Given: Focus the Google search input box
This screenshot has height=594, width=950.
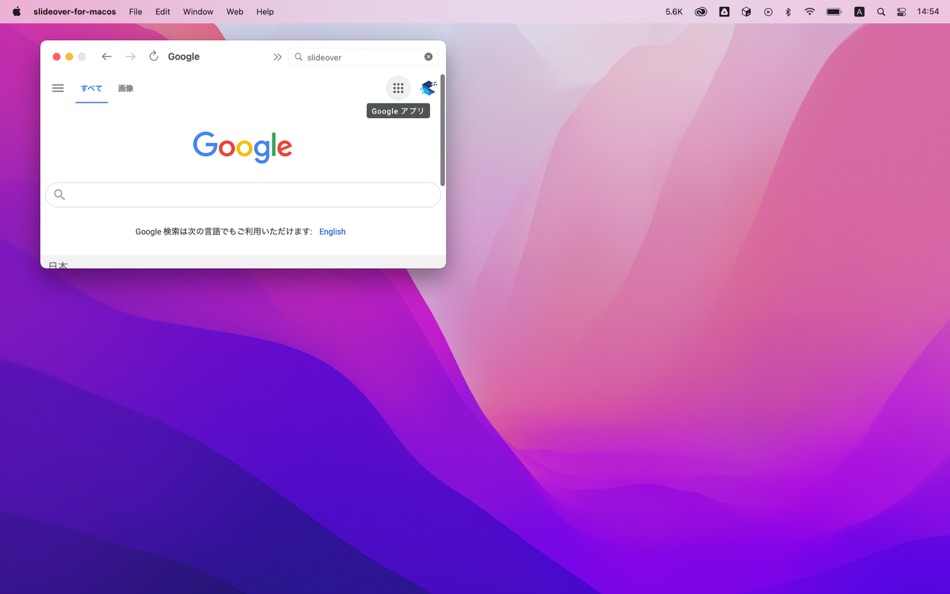Looking at the screenshot, I should tap(243, 195).
